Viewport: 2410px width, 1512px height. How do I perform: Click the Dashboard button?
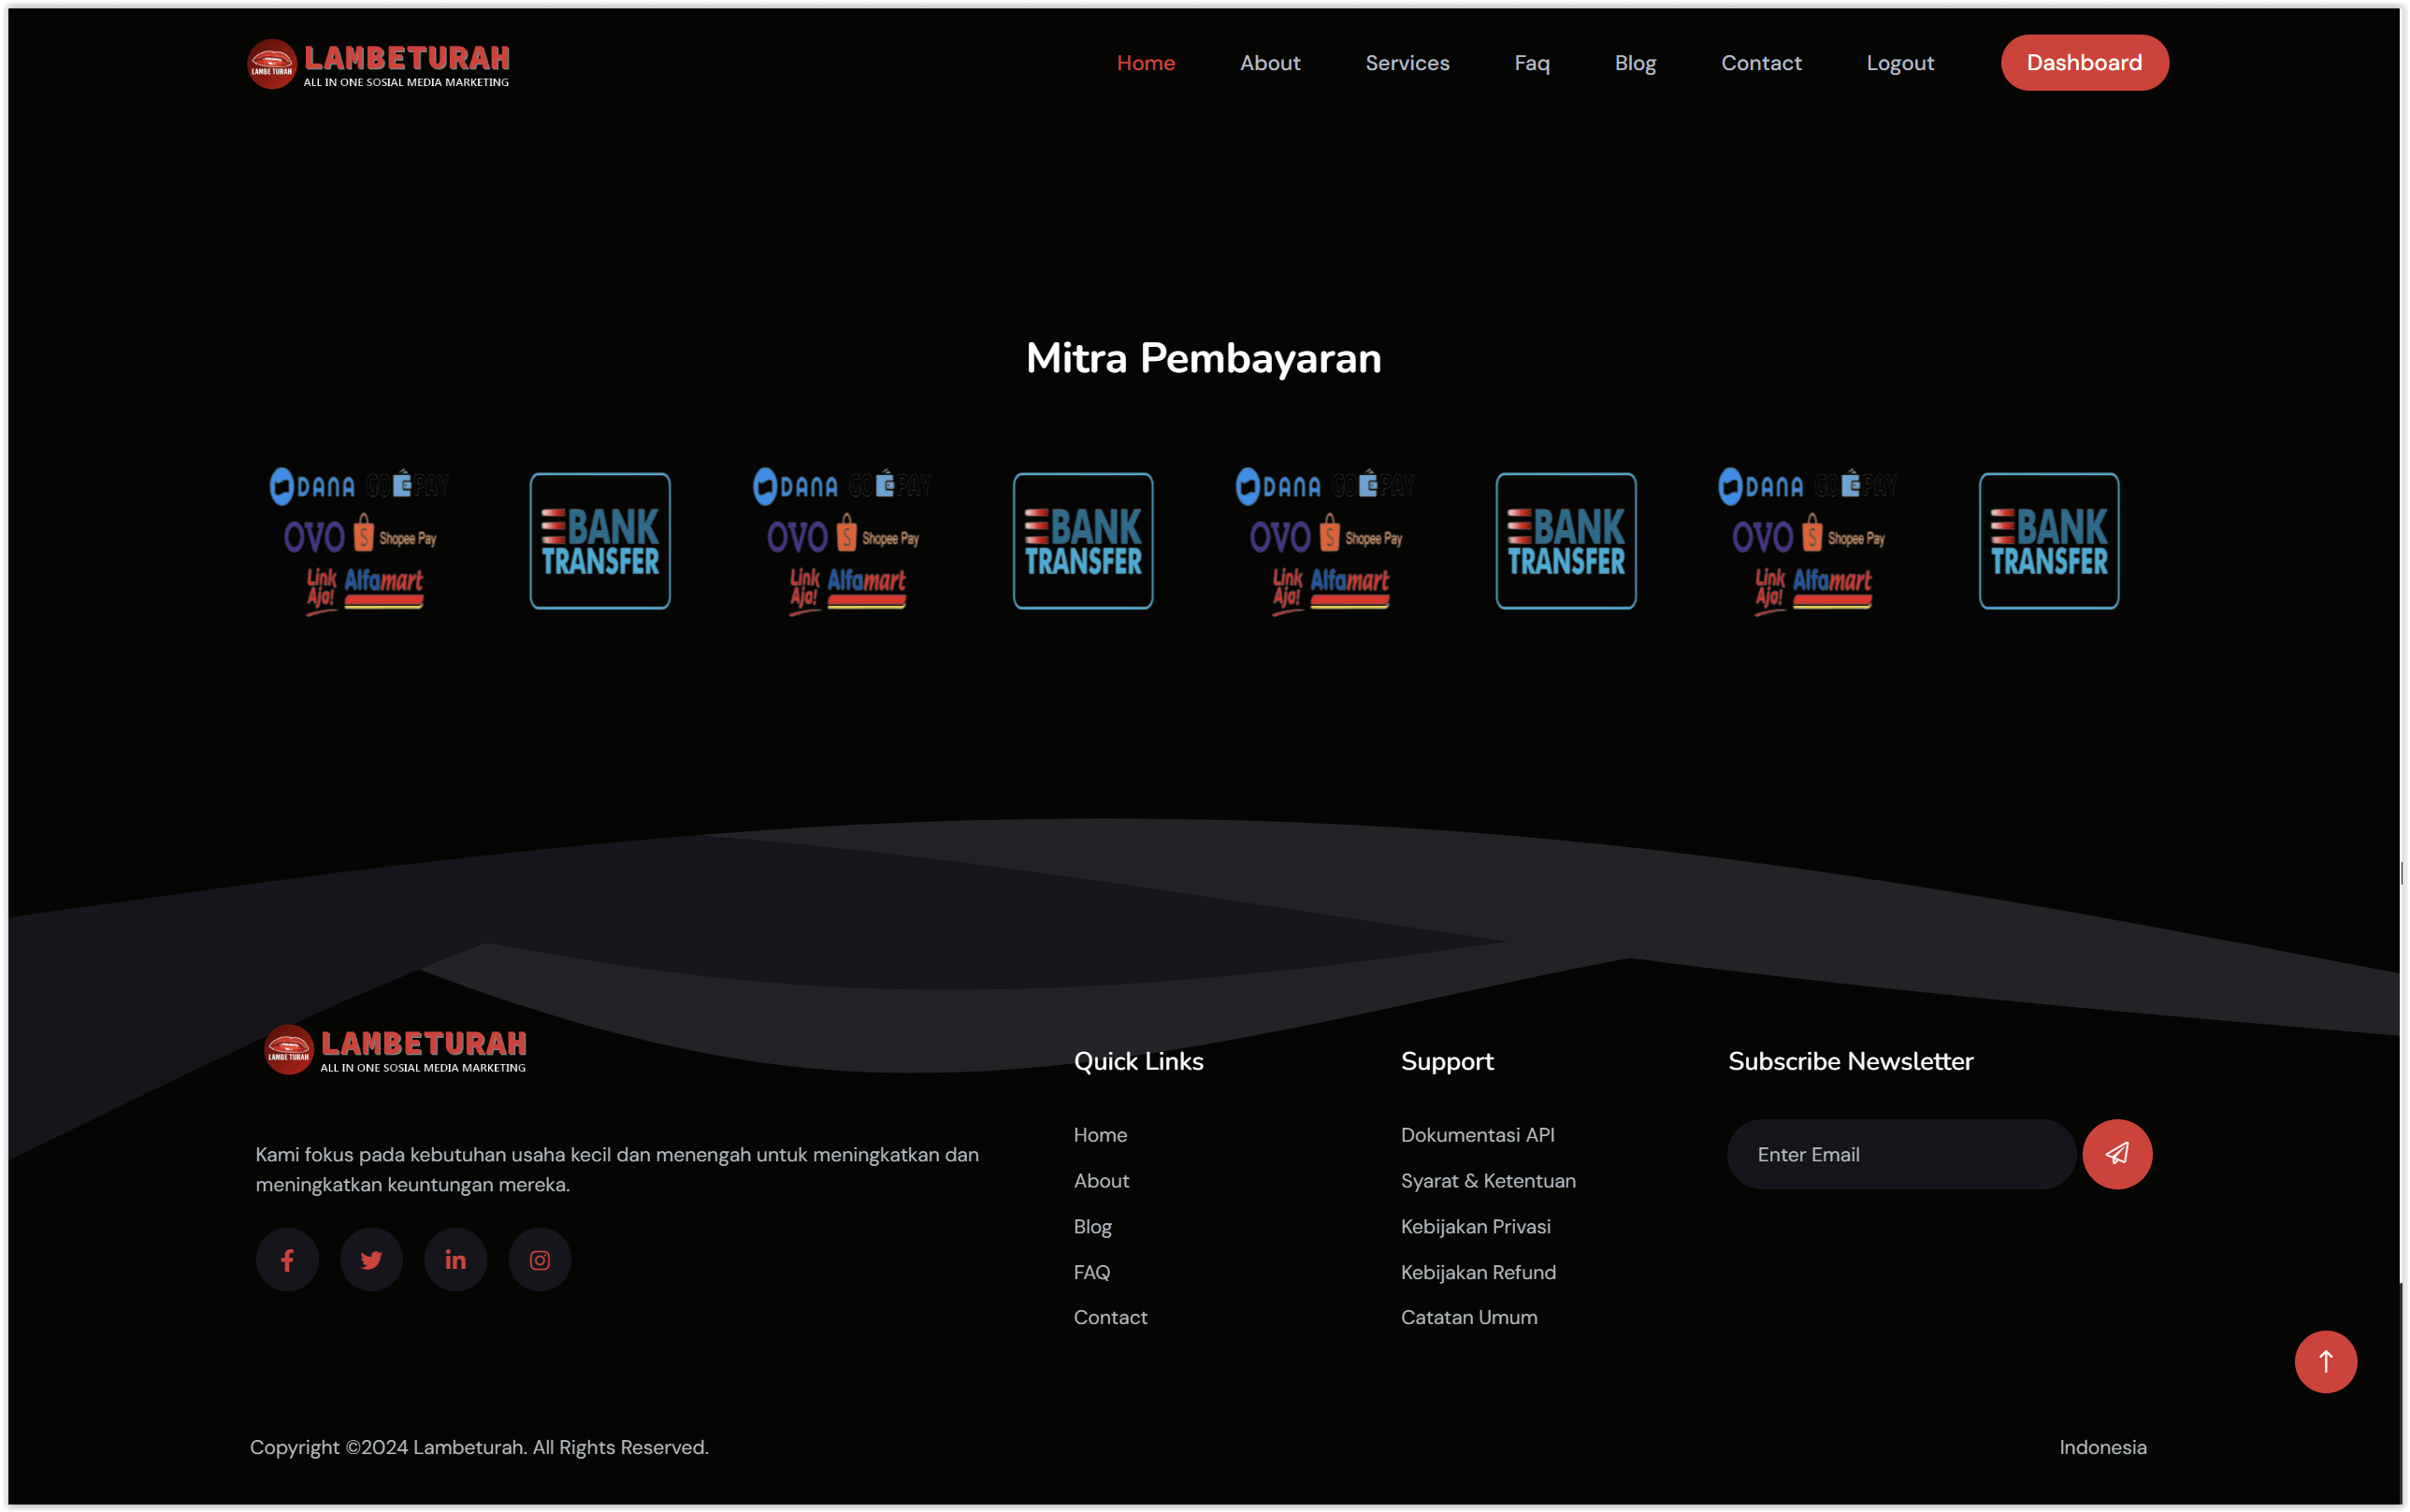tap(2084, 62)
